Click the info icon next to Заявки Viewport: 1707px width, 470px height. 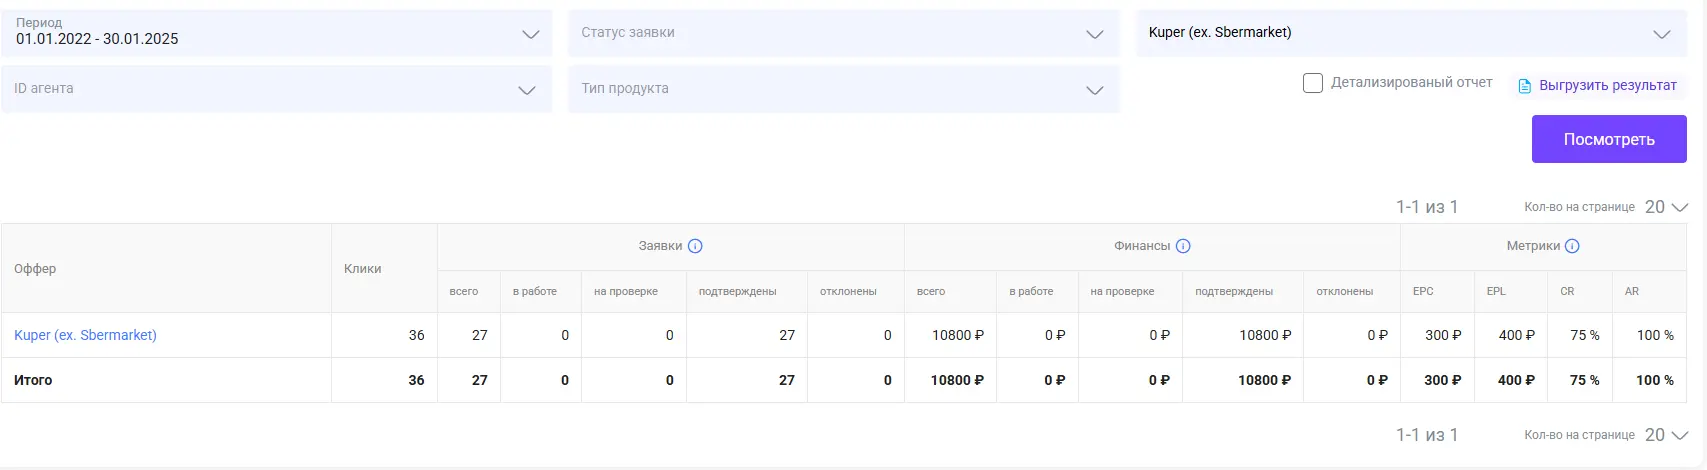click(695, 246)
